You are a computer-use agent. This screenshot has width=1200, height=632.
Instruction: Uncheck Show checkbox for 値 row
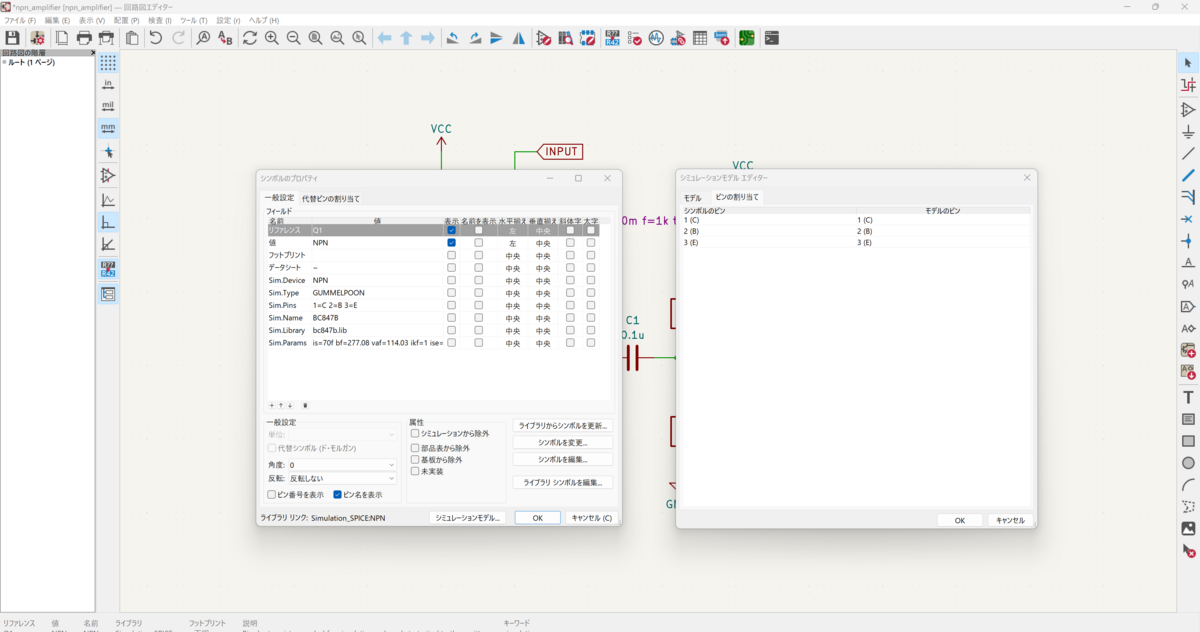452,243
